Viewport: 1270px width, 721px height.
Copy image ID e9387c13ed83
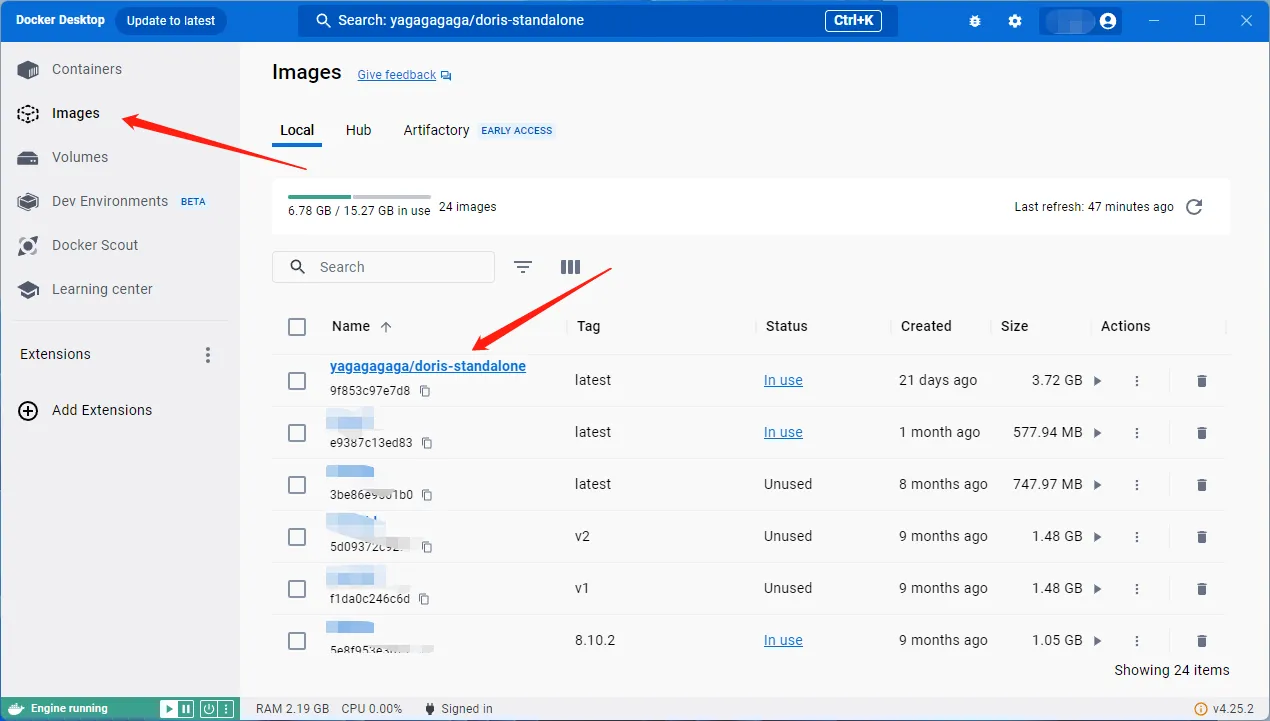pos(427,443)
